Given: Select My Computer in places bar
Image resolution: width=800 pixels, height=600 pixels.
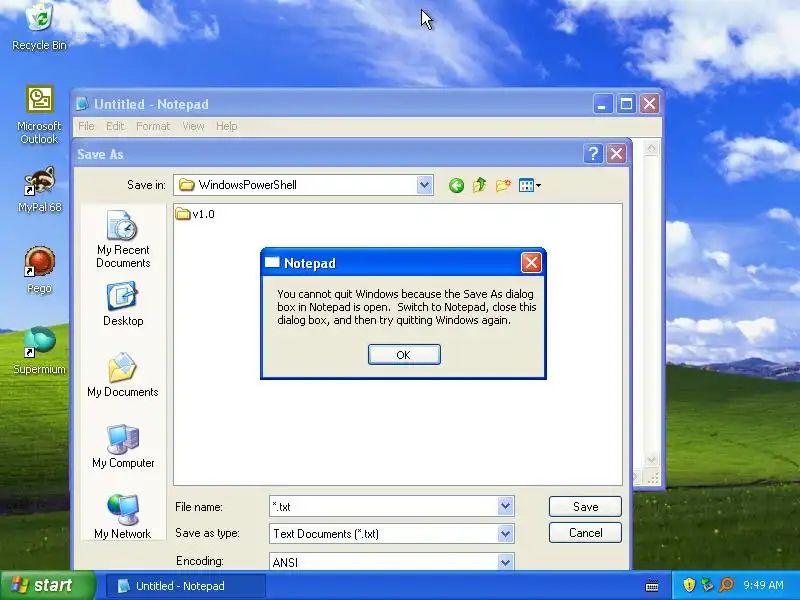Looking at the screenshot, I should (123, 446).
